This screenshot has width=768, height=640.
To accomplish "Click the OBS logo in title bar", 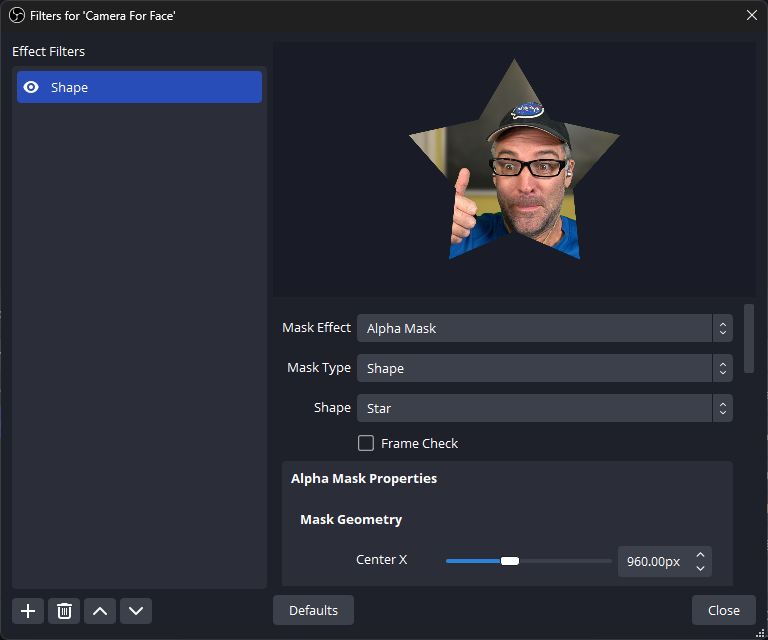I will [x=17, y=15].
